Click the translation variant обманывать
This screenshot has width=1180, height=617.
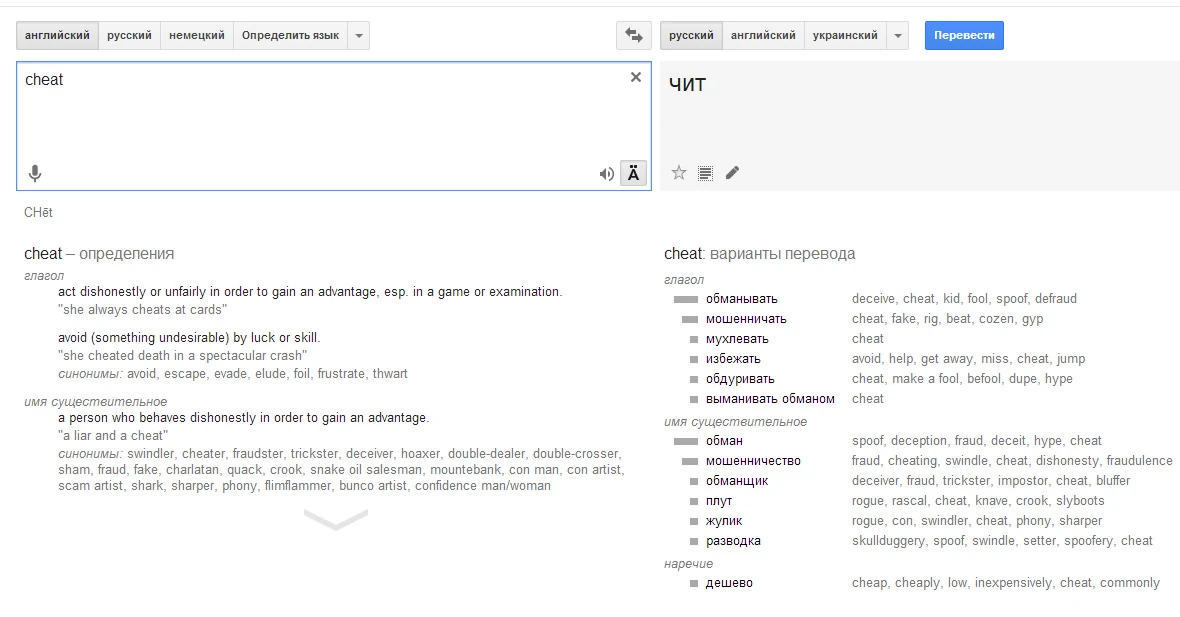tap(741, 299)
